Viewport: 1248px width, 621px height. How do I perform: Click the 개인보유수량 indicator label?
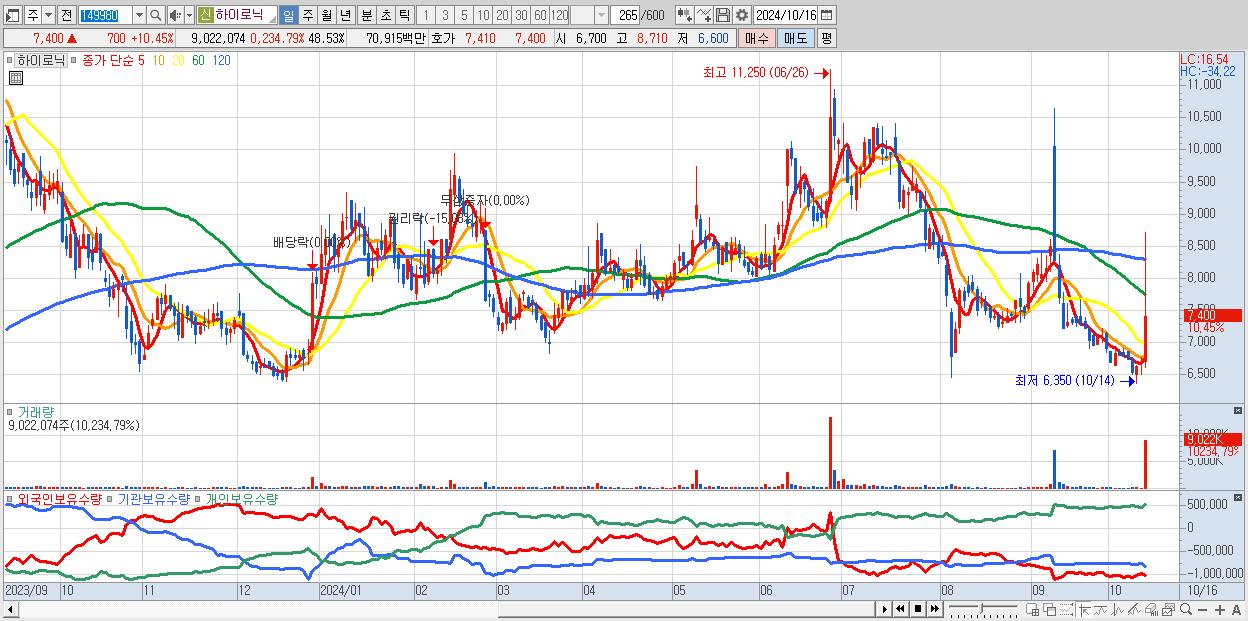[241, 498]
